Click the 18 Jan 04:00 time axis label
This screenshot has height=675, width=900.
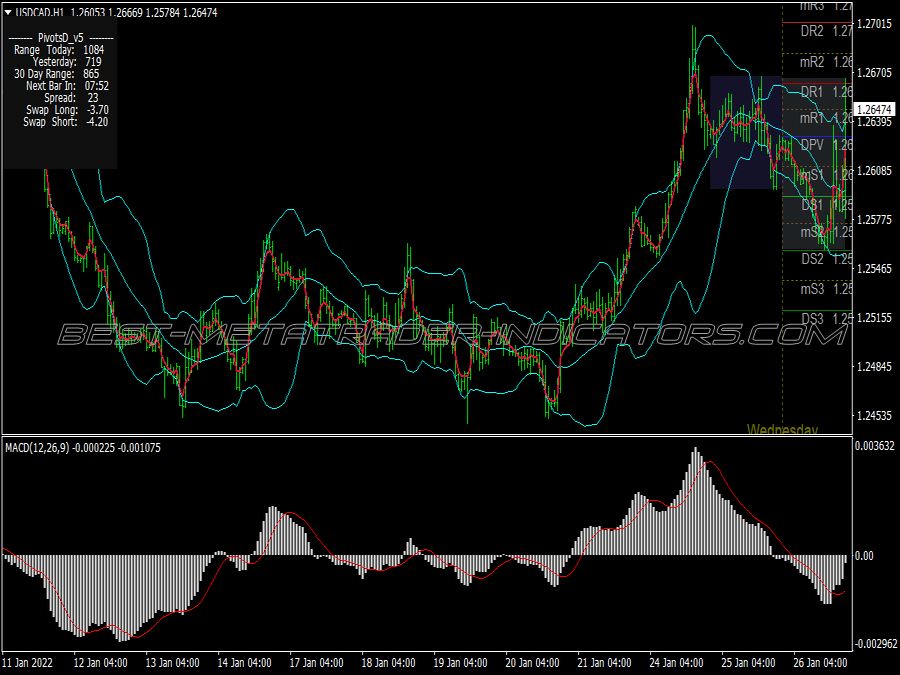(389, 663)
